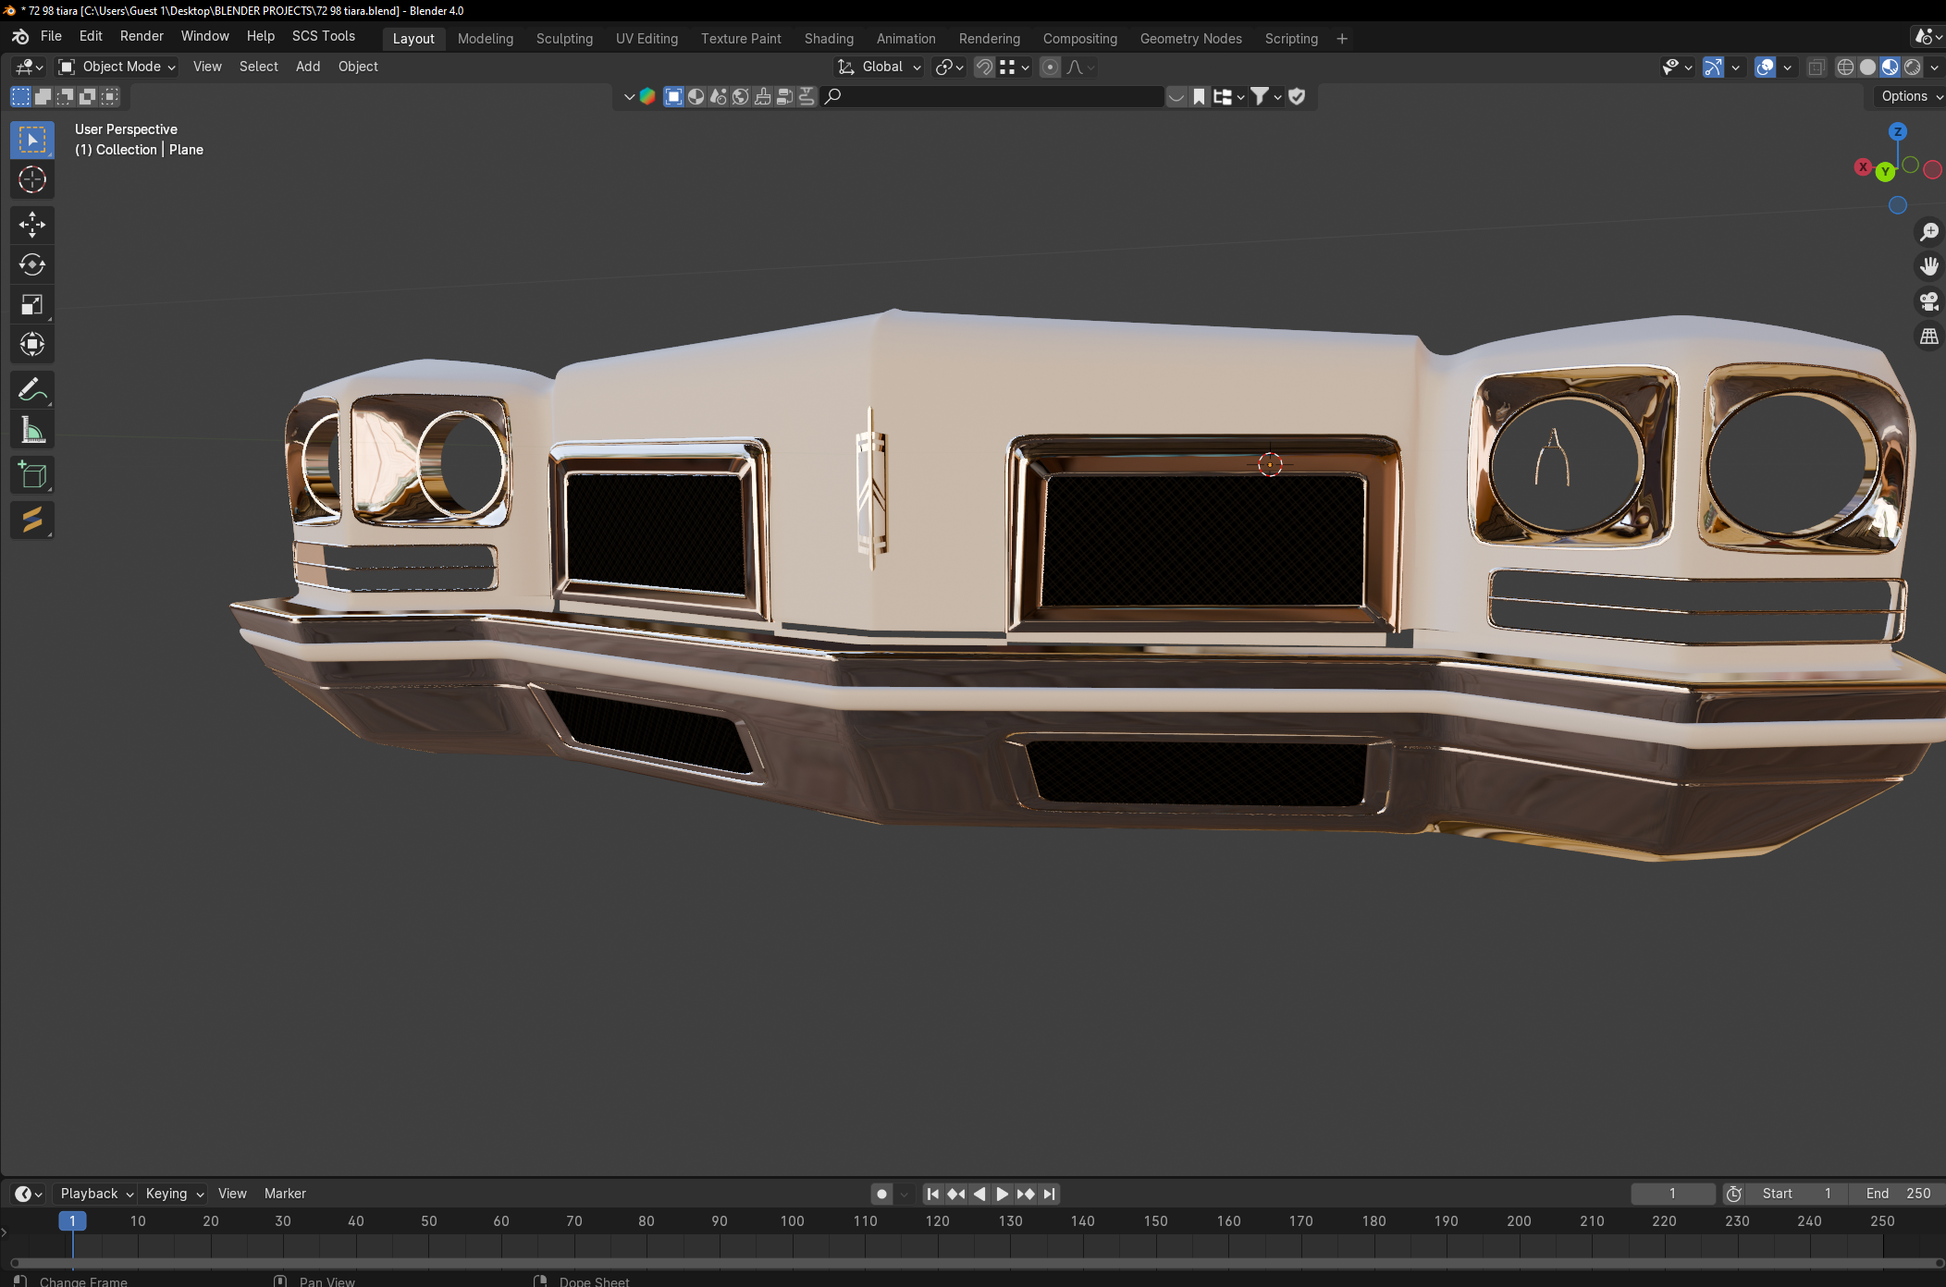Select the Measure tool
Image resolution: width=1946 pixels, height=1287 pixels.
click(32, 431)
